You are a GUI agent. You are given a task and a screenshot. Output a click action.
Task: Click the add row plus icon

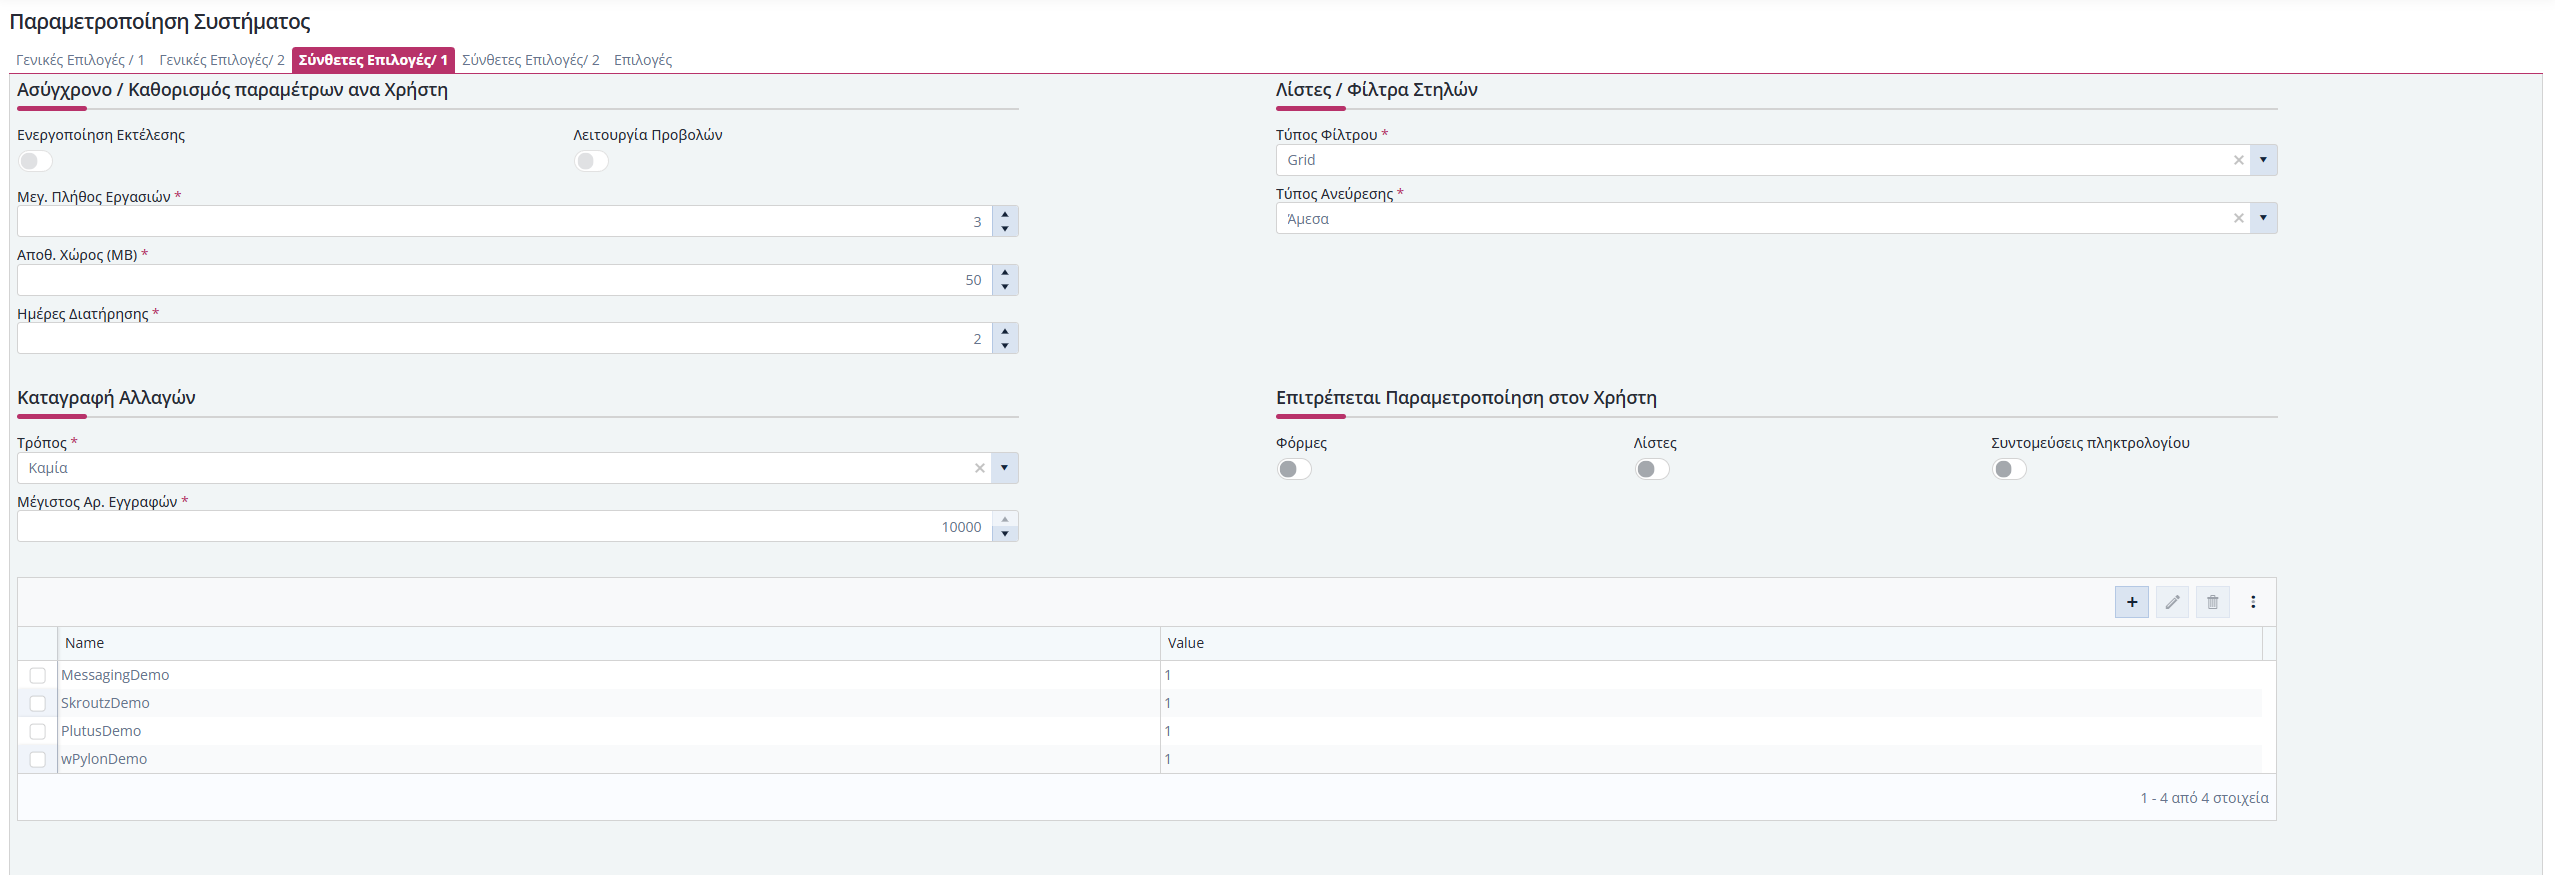coord(2131,602)
